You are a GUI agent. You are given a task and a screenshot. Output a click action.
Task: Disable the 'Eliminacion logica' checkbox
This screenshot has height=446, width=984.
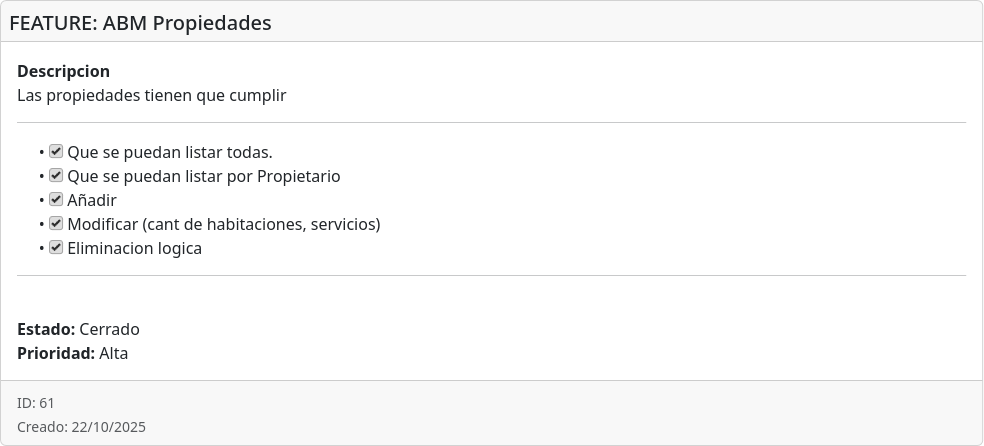56,248
